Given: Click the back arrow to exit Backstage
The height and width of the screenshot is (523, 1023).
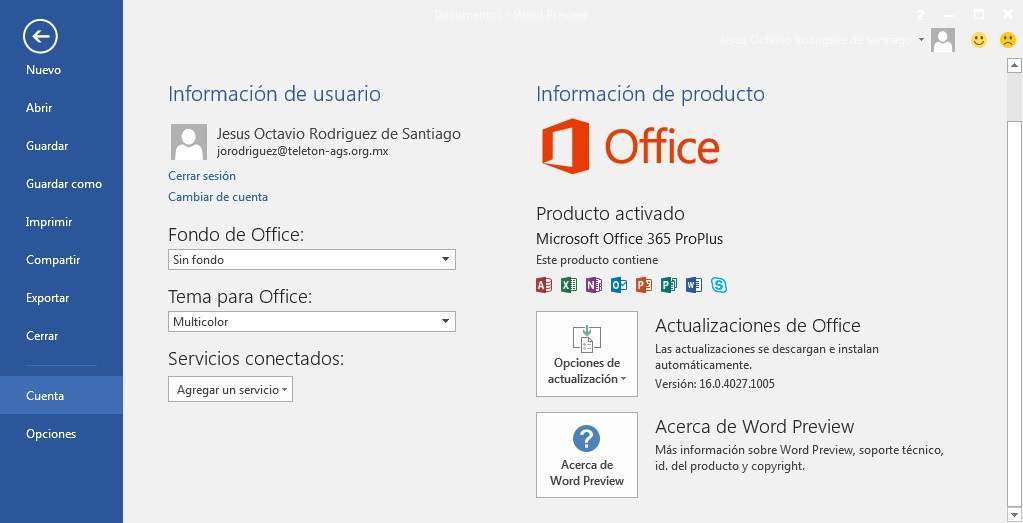Looking at the screenshot, I should 40,37.
